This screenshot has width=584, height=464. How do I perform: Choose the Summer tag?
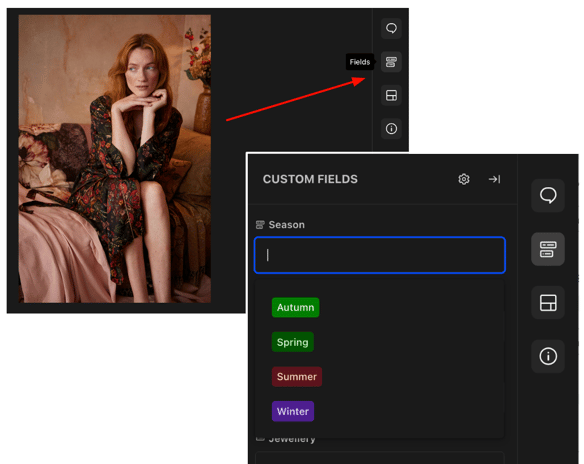point(297,376)
